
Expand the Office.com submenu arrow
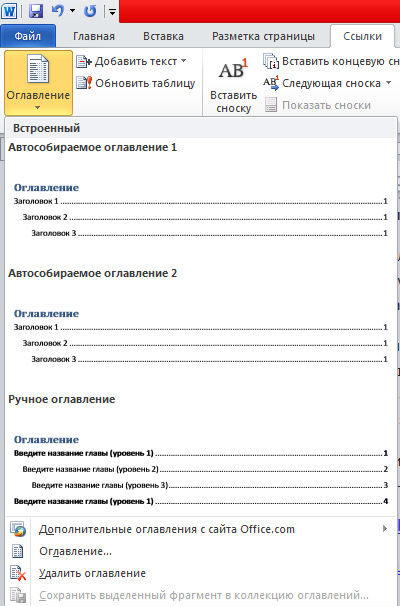coord(385,529)
